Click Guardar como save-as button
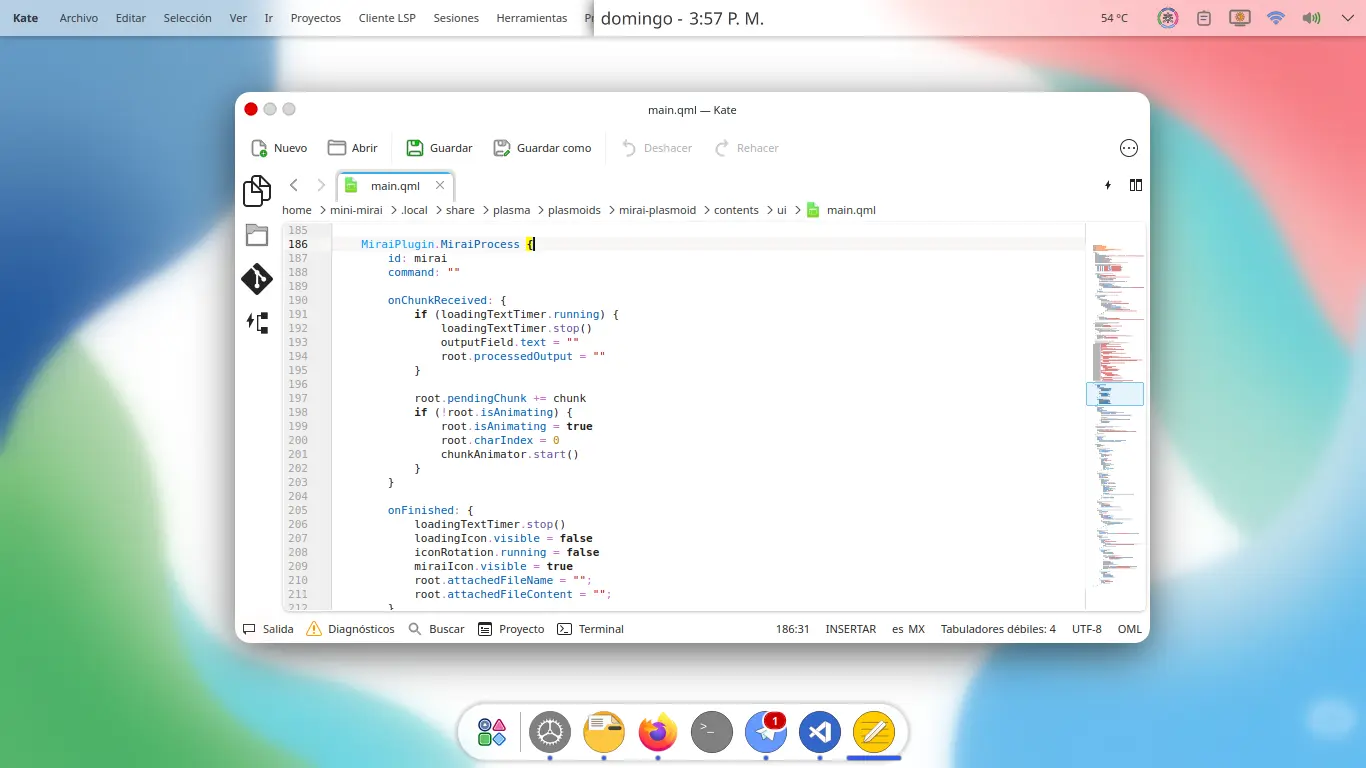This screenshot has height=768, width=1366. [x=542, y=148]
